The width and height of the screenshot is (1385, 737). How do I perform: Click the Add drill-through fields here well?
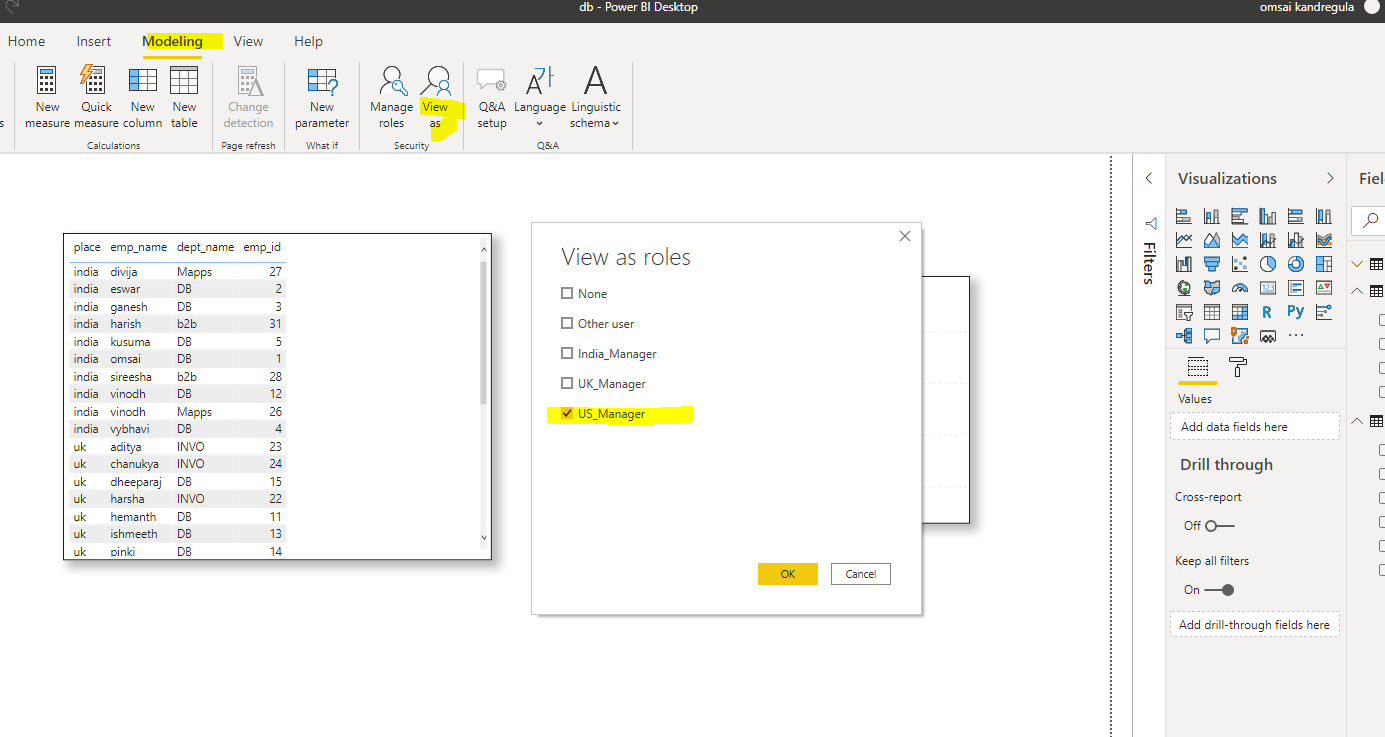point(1254,624)
